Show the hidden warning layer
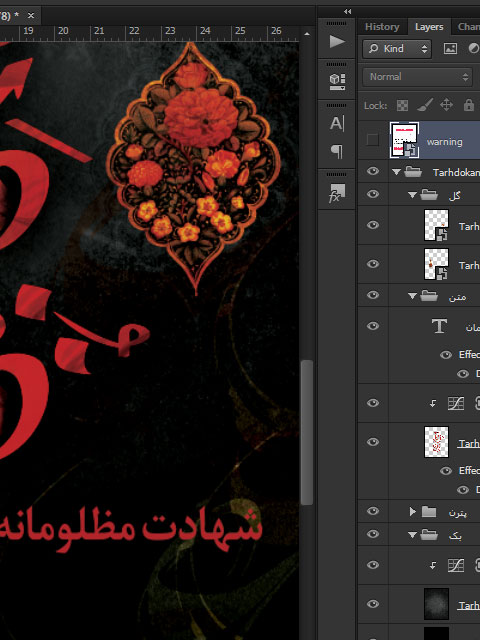480x640 pixels. coord(372,140)
